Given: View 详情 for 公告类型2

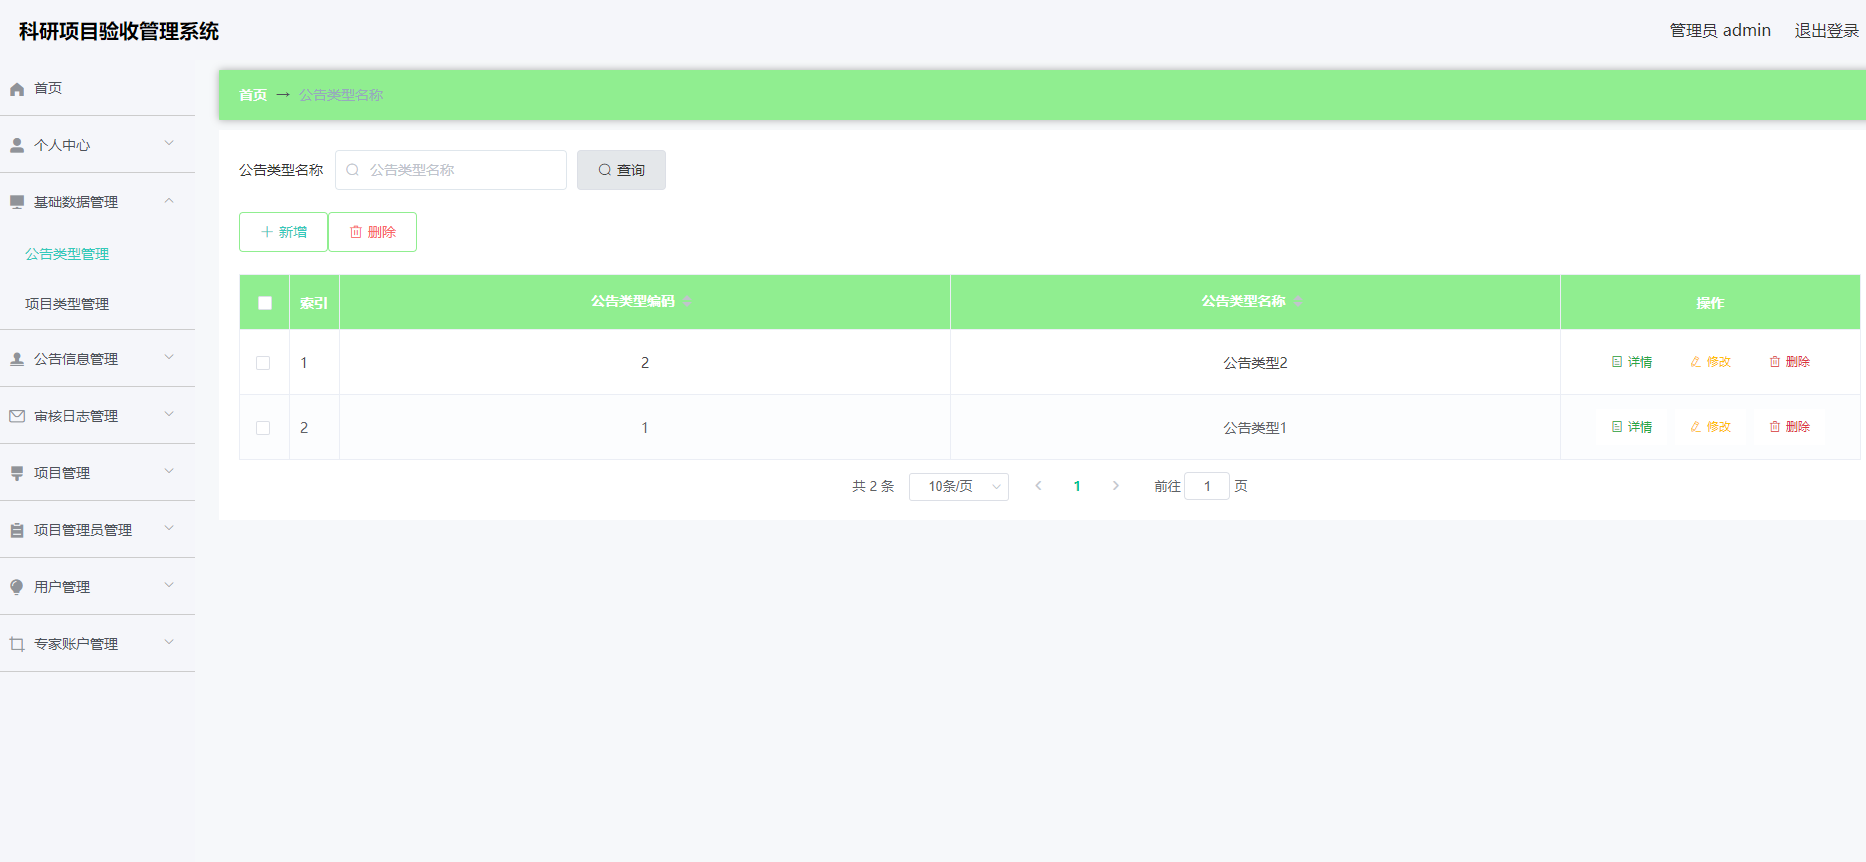Looking at the screenshot, I should click(x=1632, y=362).
